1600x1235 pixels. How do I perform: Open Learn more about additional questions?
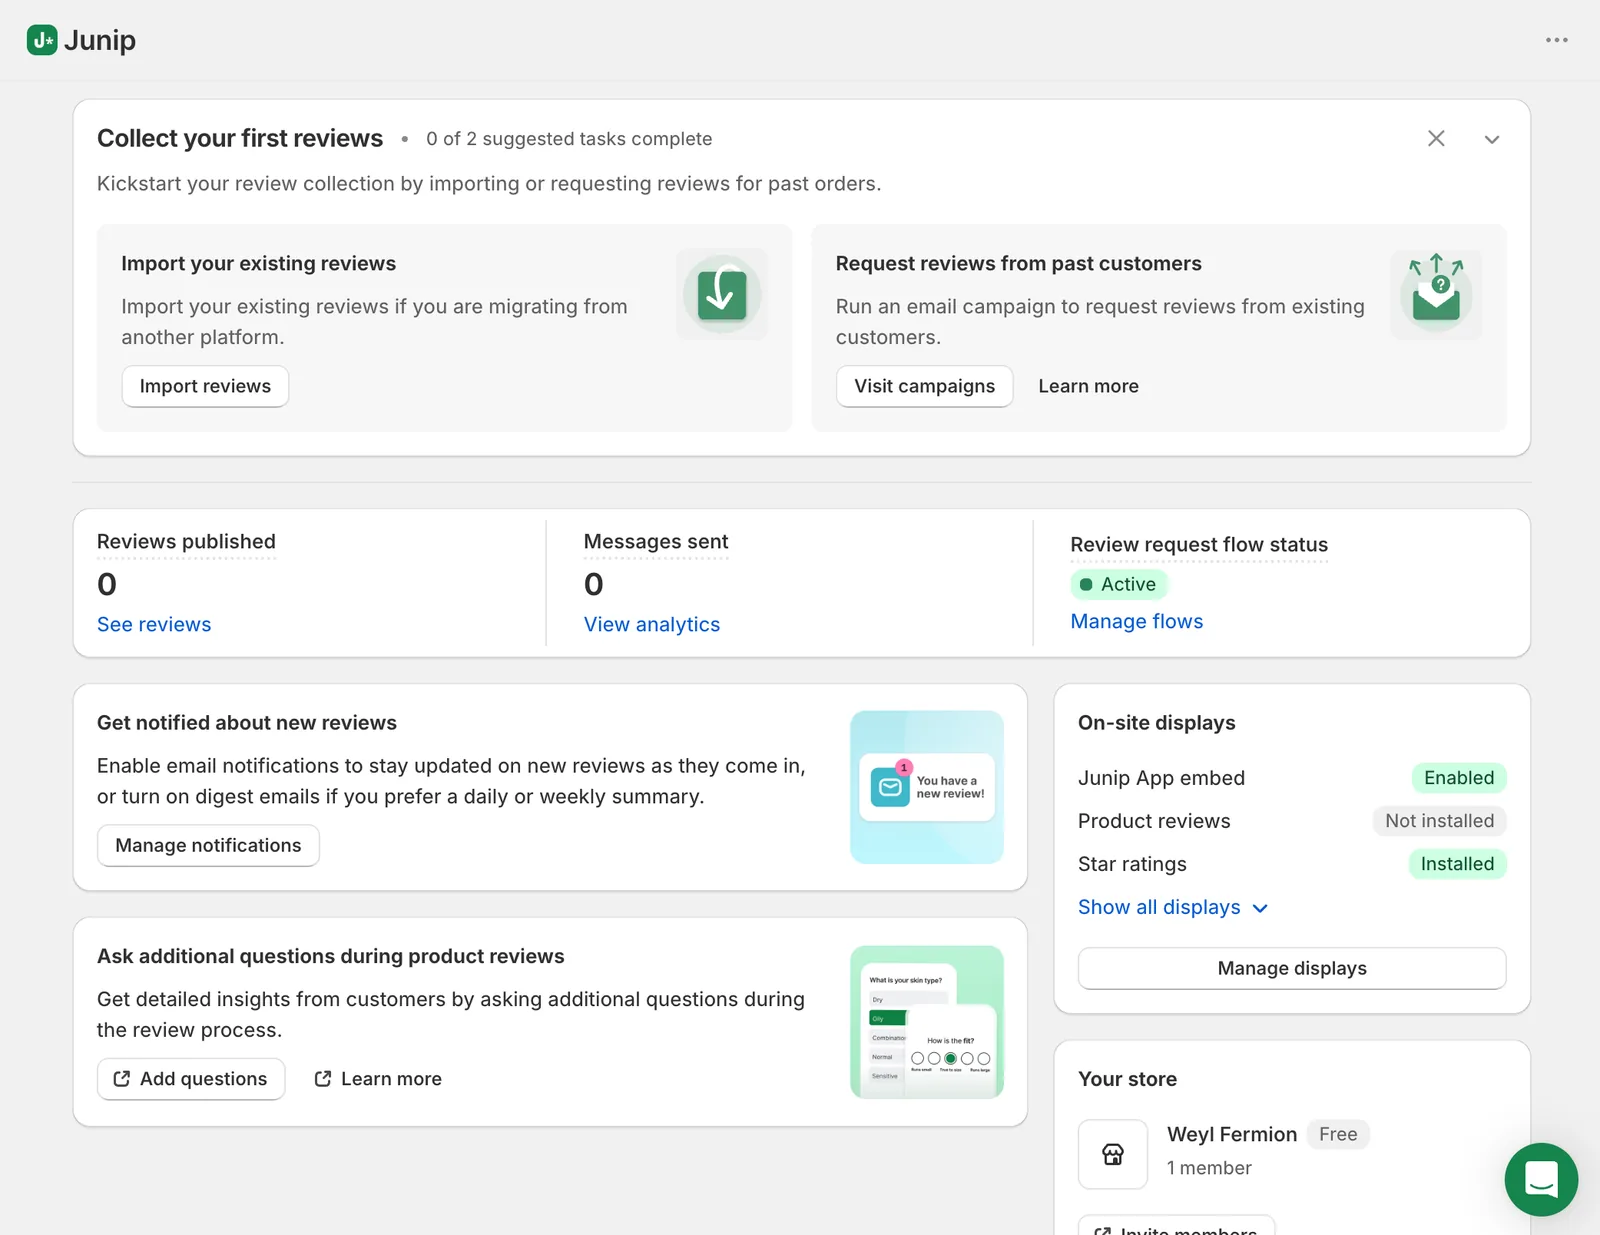coord(378,1079)
